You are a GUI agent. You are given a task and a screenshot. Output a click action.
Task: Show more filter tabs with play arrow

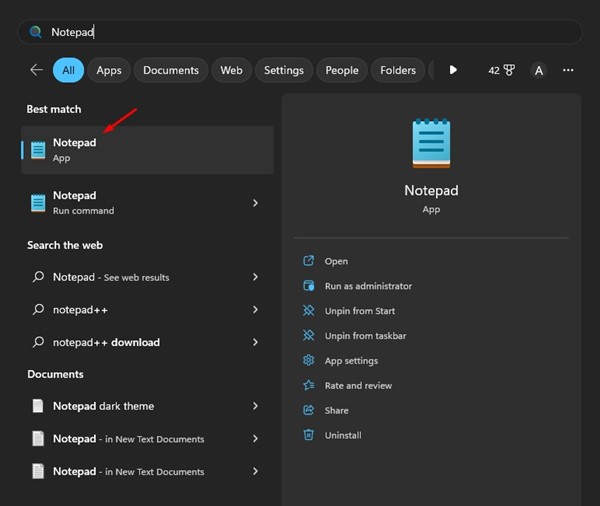453,70
